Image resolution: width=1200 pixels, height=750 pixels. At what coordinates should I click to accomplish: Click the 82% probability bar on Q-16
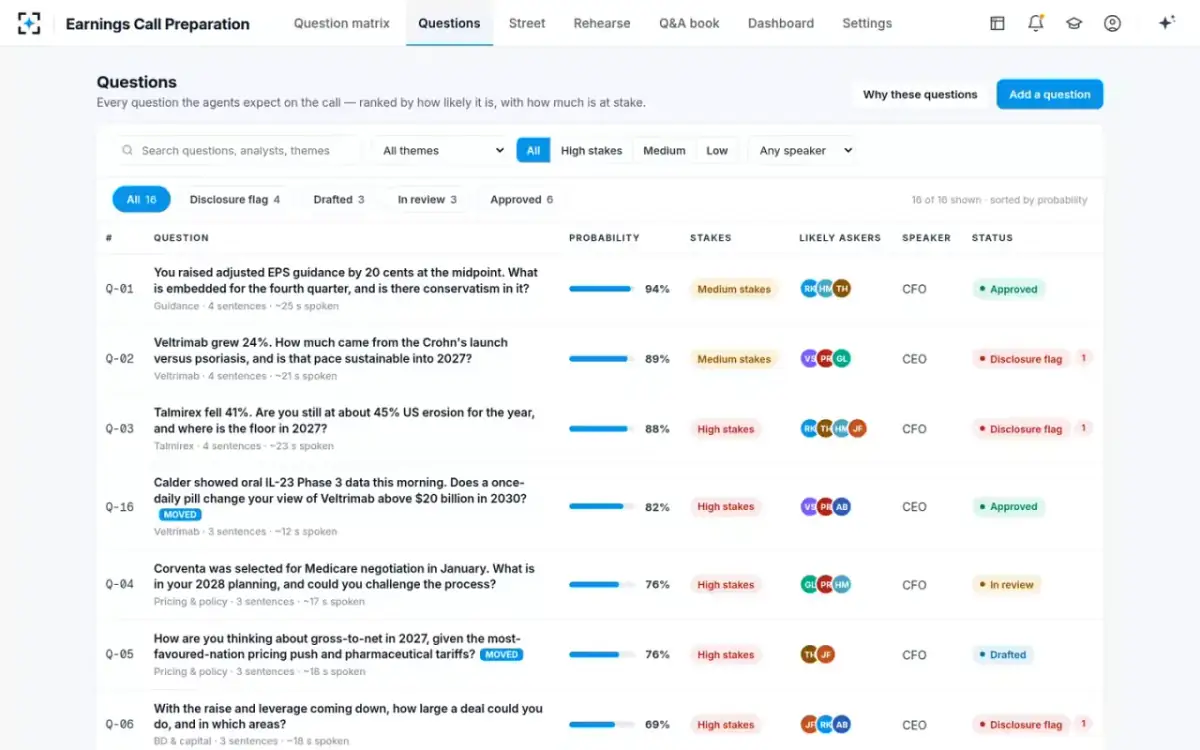(x=601, y=507)
